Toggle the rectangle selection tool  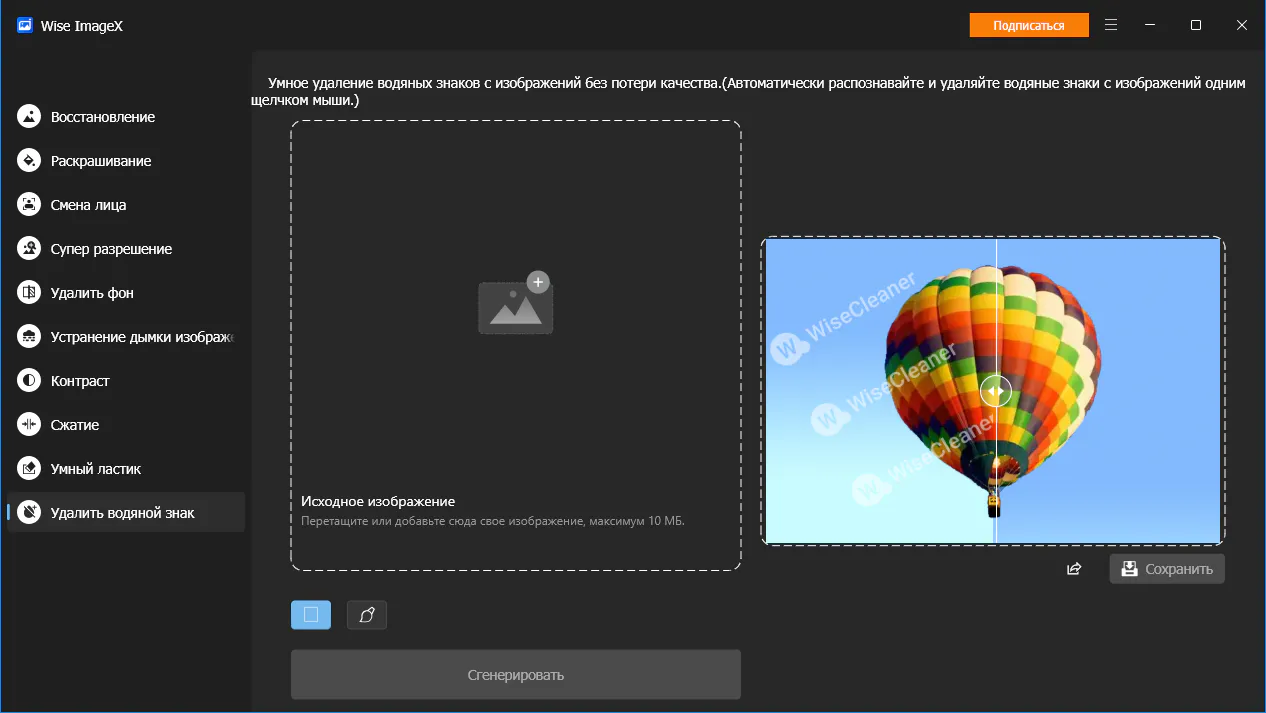311,615
